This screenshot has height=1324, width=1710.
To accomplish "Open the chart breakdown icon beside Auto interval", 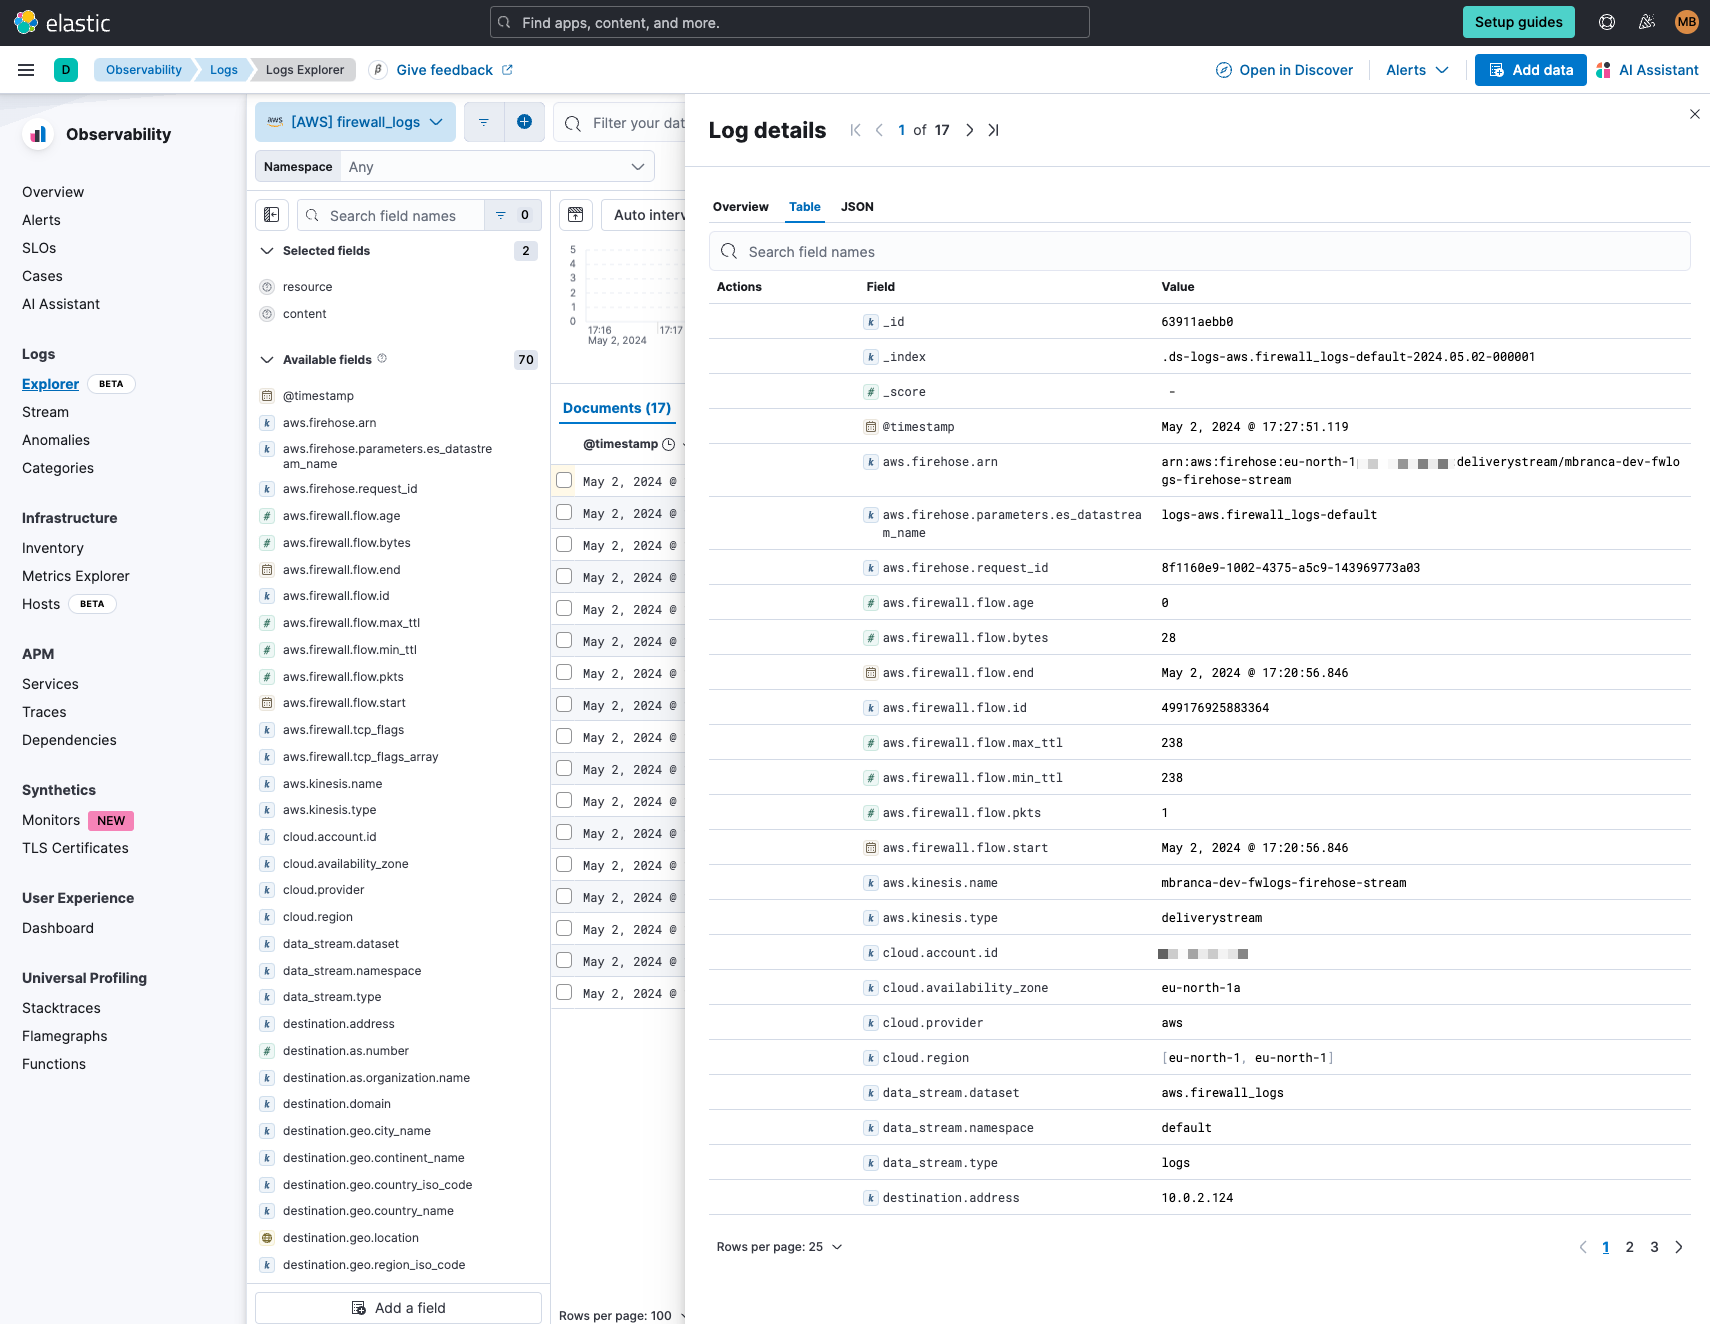I will 575,214.
